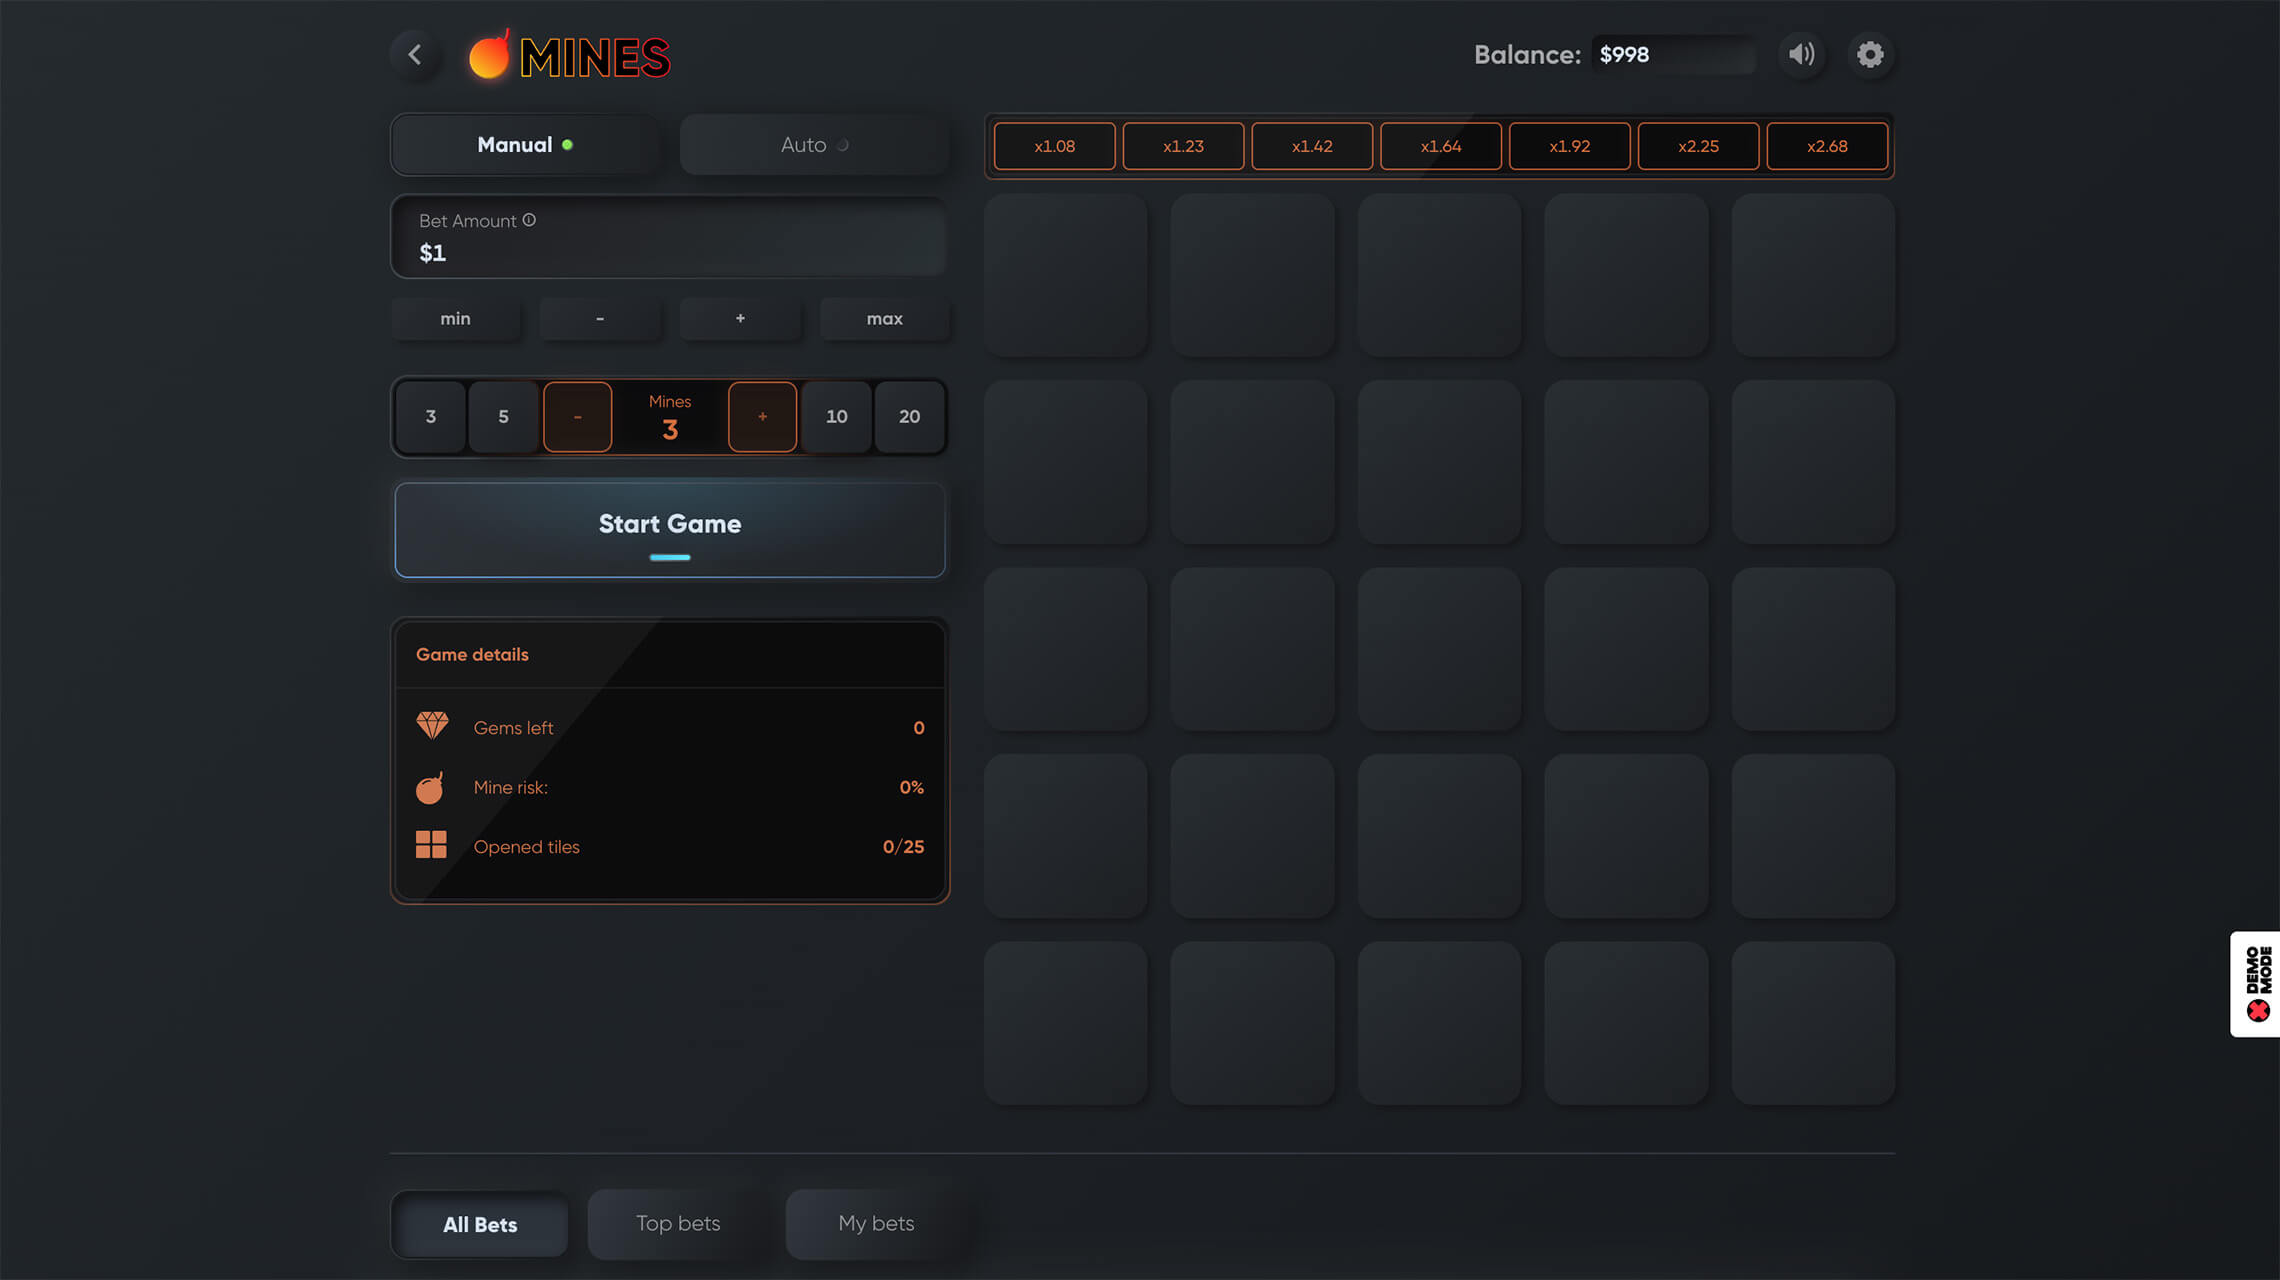Open the My bets tab
The image size is (2280, 1280).
[876, 1223]
